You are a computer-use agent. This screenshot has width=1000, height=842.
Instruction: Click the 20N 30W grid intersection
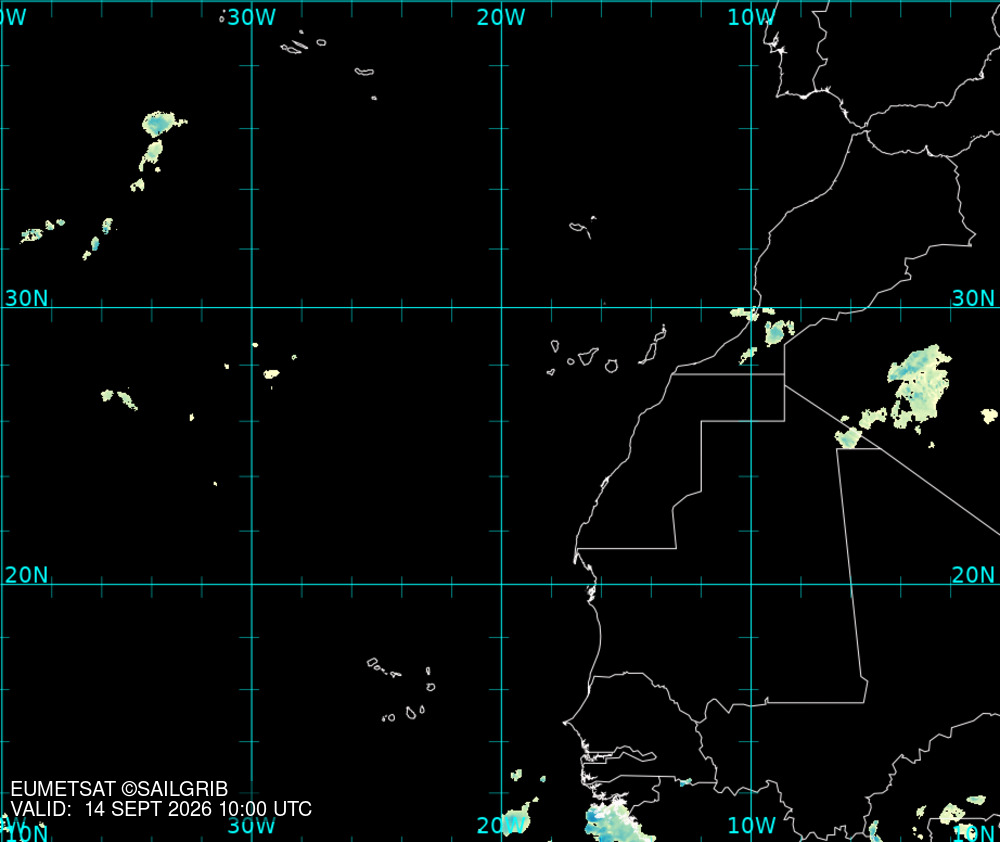tap(252, 584)
